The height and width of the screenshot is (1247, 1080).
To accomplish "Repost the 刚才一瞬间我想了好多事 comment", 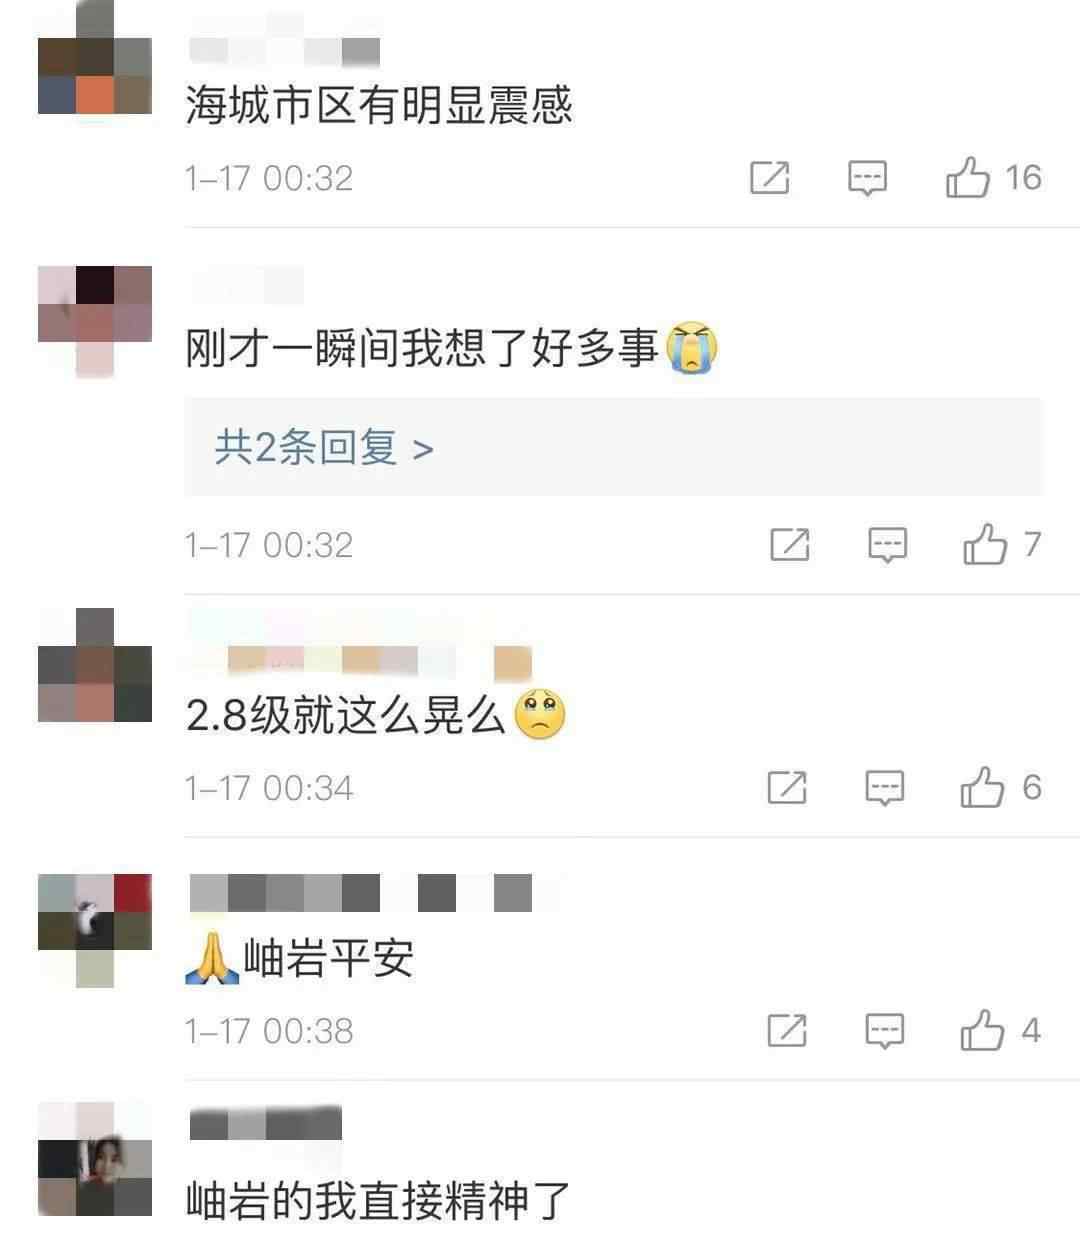I will tap(790, 545).
